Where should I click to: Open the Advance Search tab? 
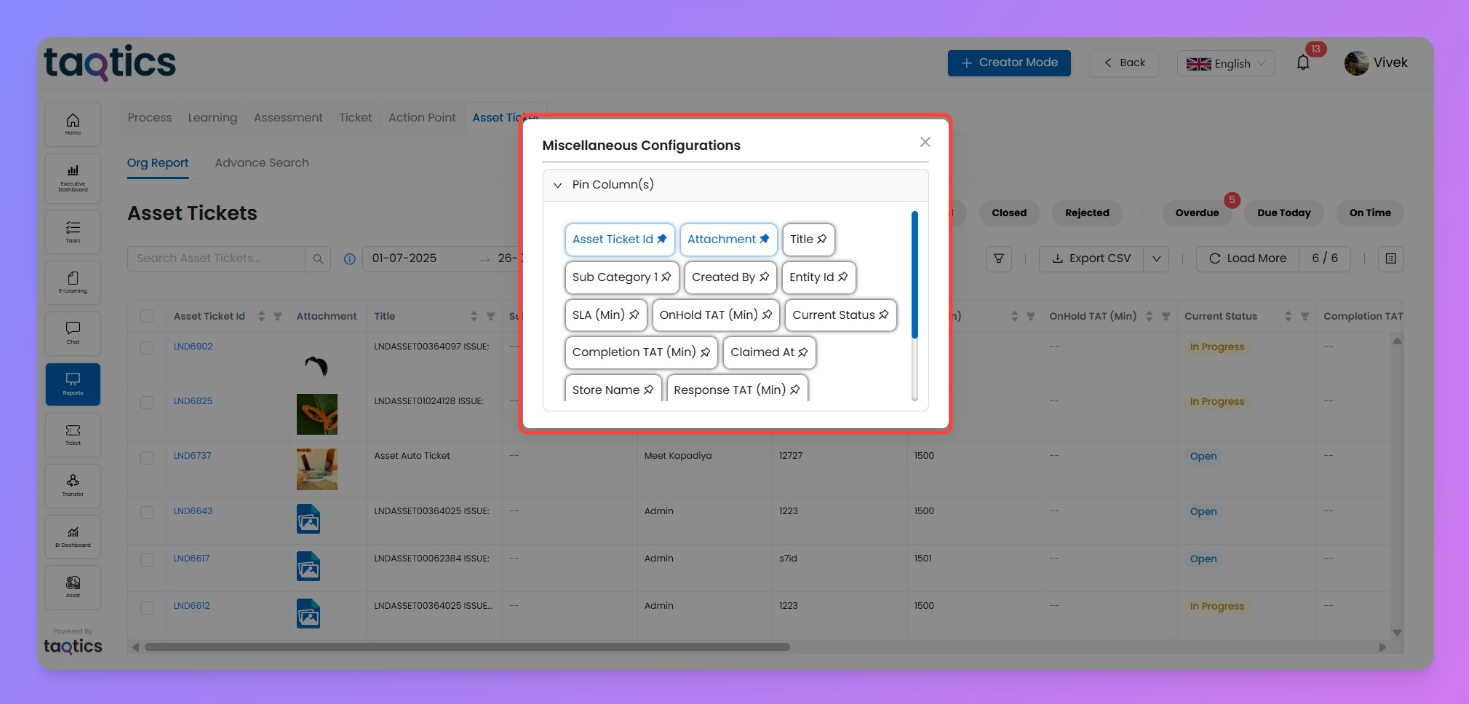coord(262,163)
